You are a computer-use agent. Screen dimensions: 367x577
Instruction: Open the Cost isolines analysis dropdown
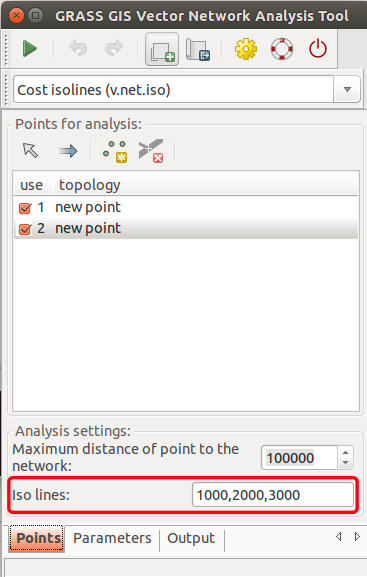coord(347,89)
